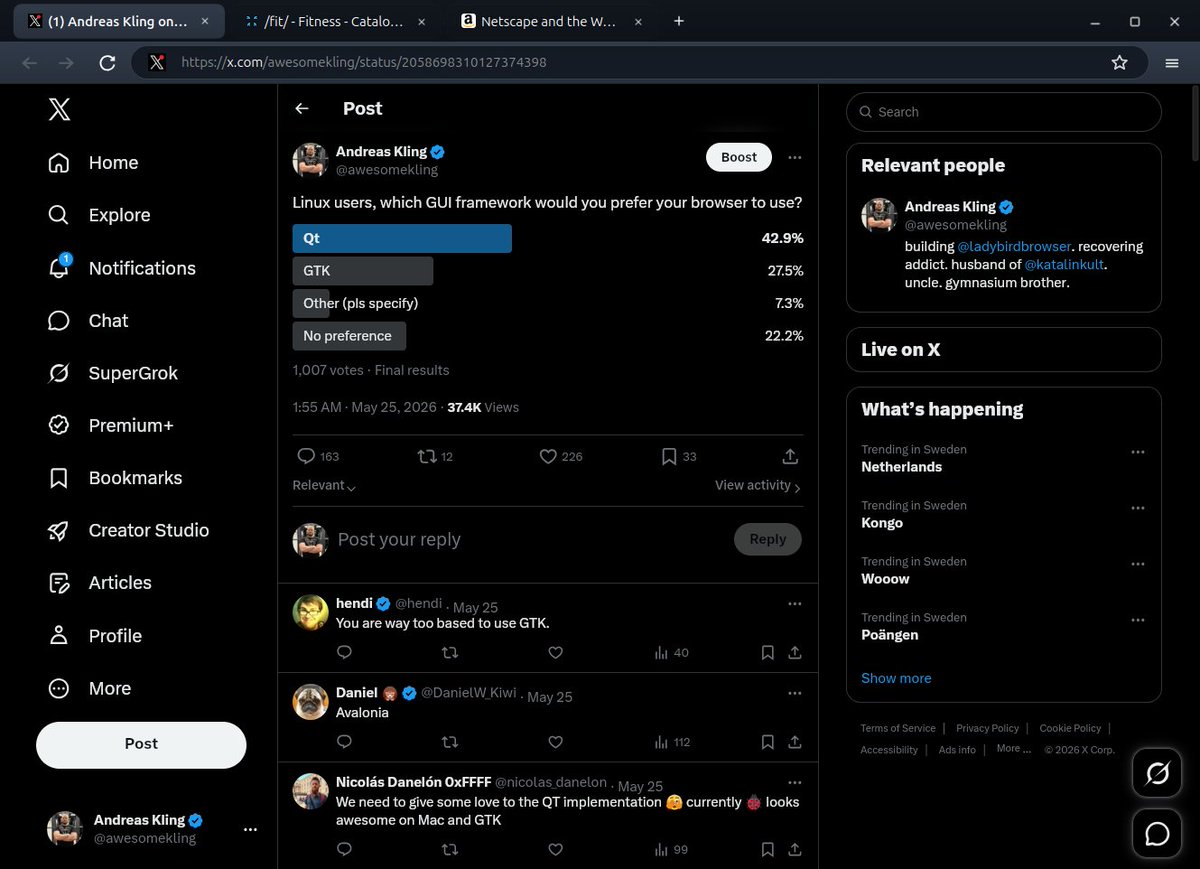
Task: Like Nicolás Danelón's reply
Action: [556, 850]
